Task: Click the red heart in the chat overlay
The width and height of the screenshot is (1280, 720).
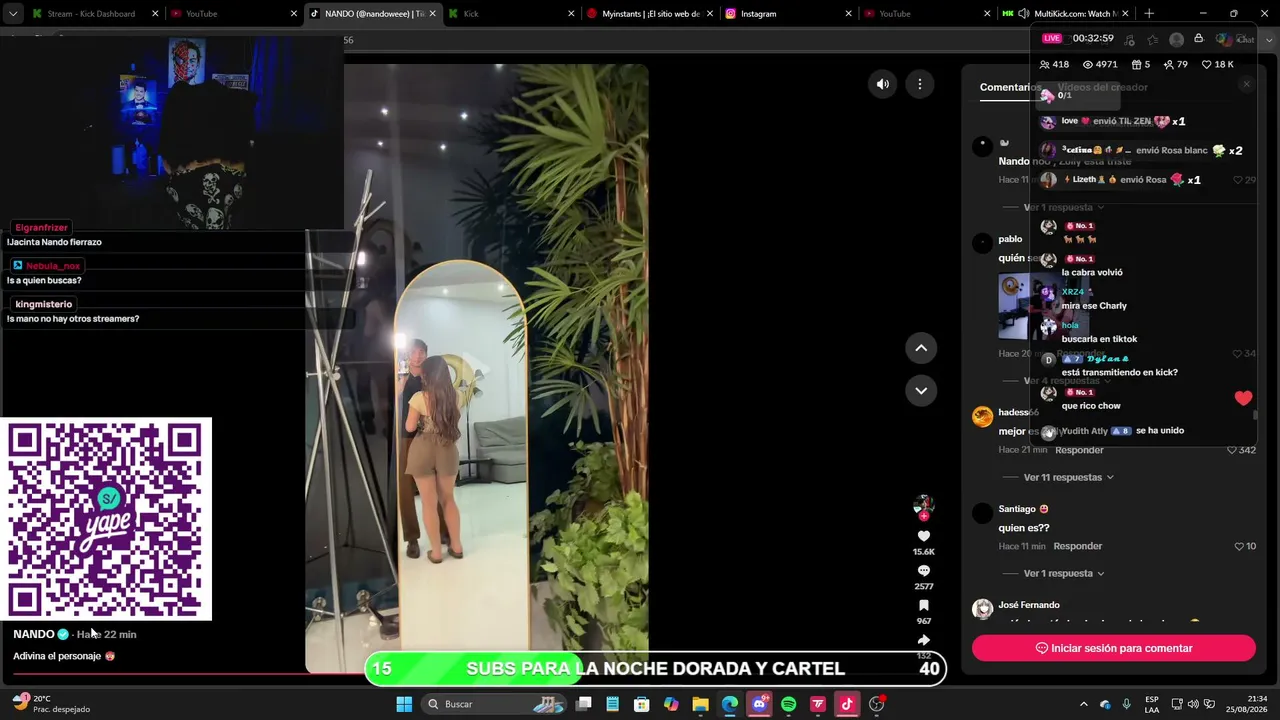Action: point(1243,398)
